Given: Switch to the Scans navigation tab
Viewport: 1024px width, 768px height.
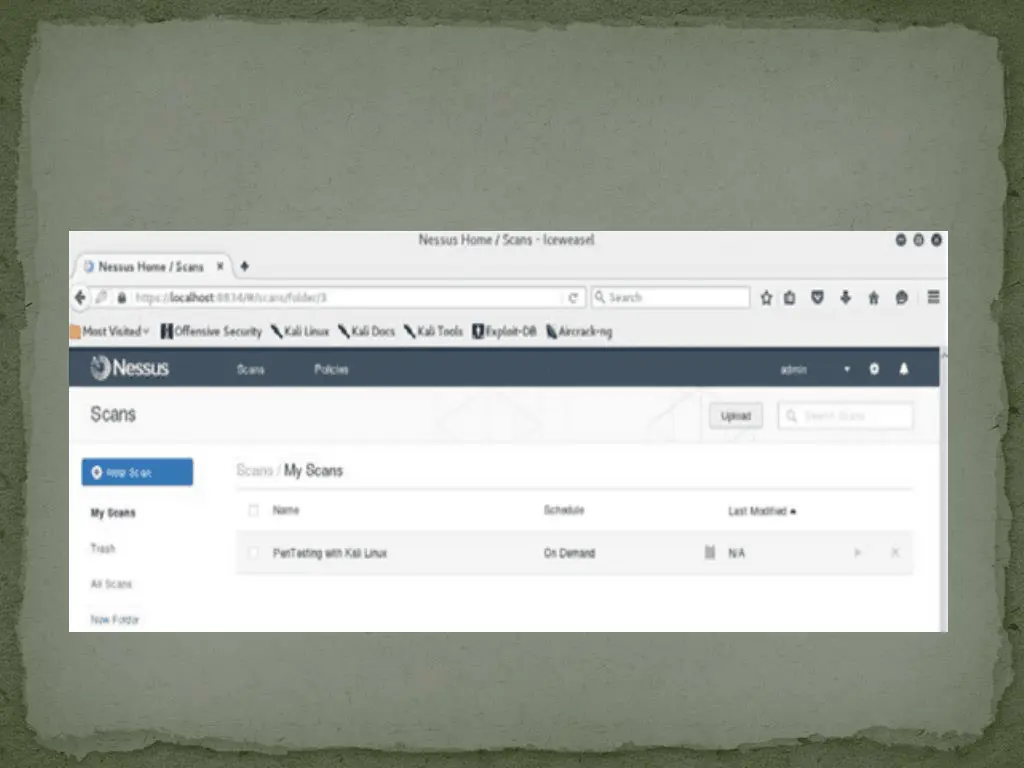Looking at the screenshot, I should click(250, 370).
